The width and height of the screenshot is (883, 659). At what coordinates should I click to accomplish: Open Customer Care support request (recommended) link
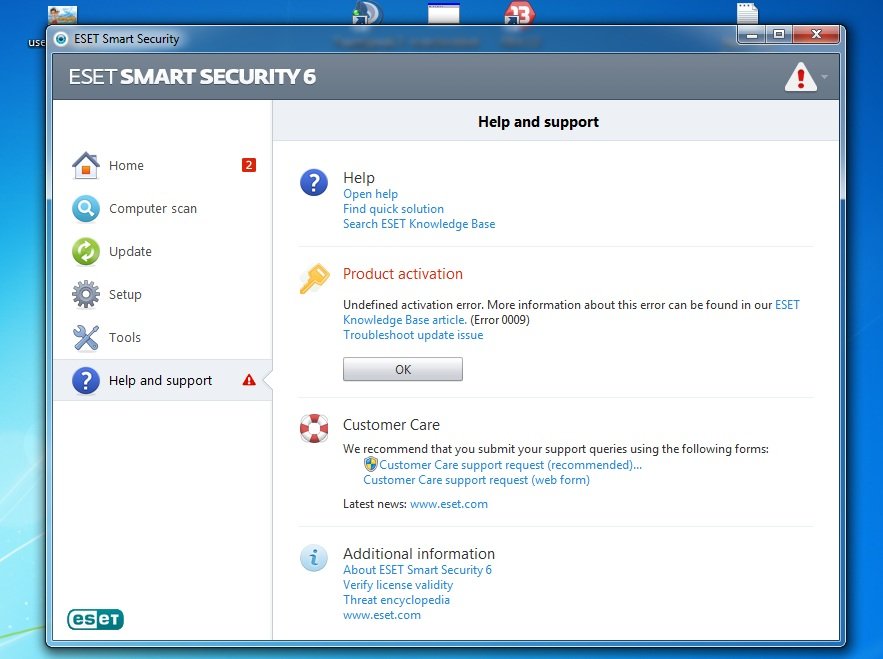pos(510,465)
